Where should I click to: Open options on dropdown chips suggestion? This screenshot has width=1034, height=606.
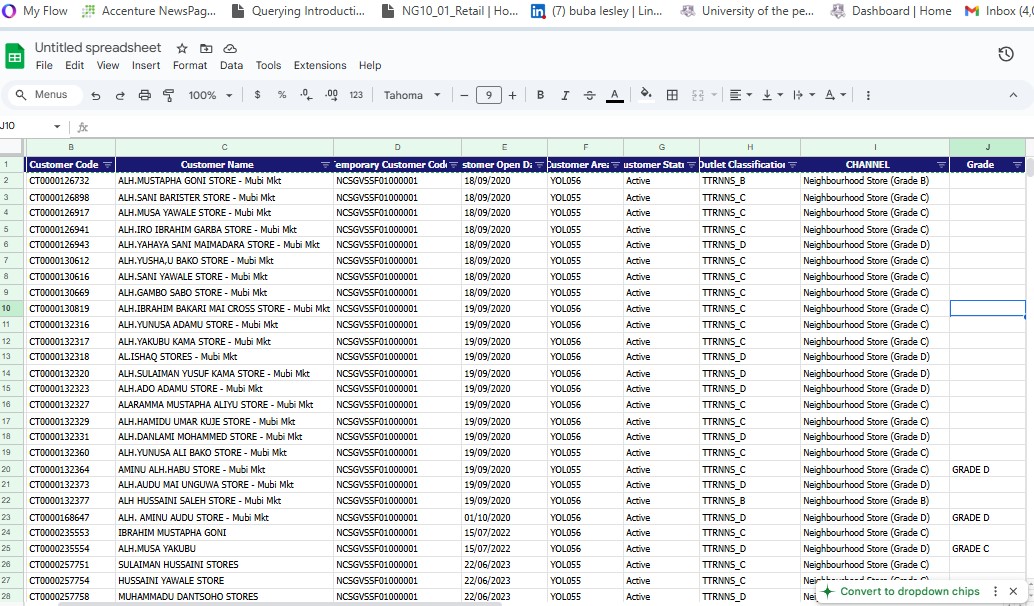[x=996, y=591]
